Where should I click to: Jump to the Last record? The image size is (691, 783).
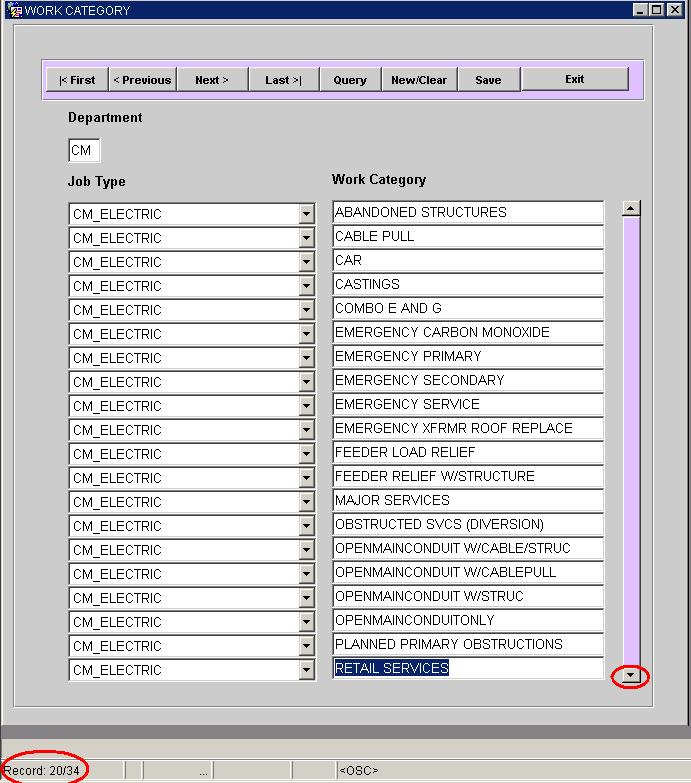pos(284,80)
